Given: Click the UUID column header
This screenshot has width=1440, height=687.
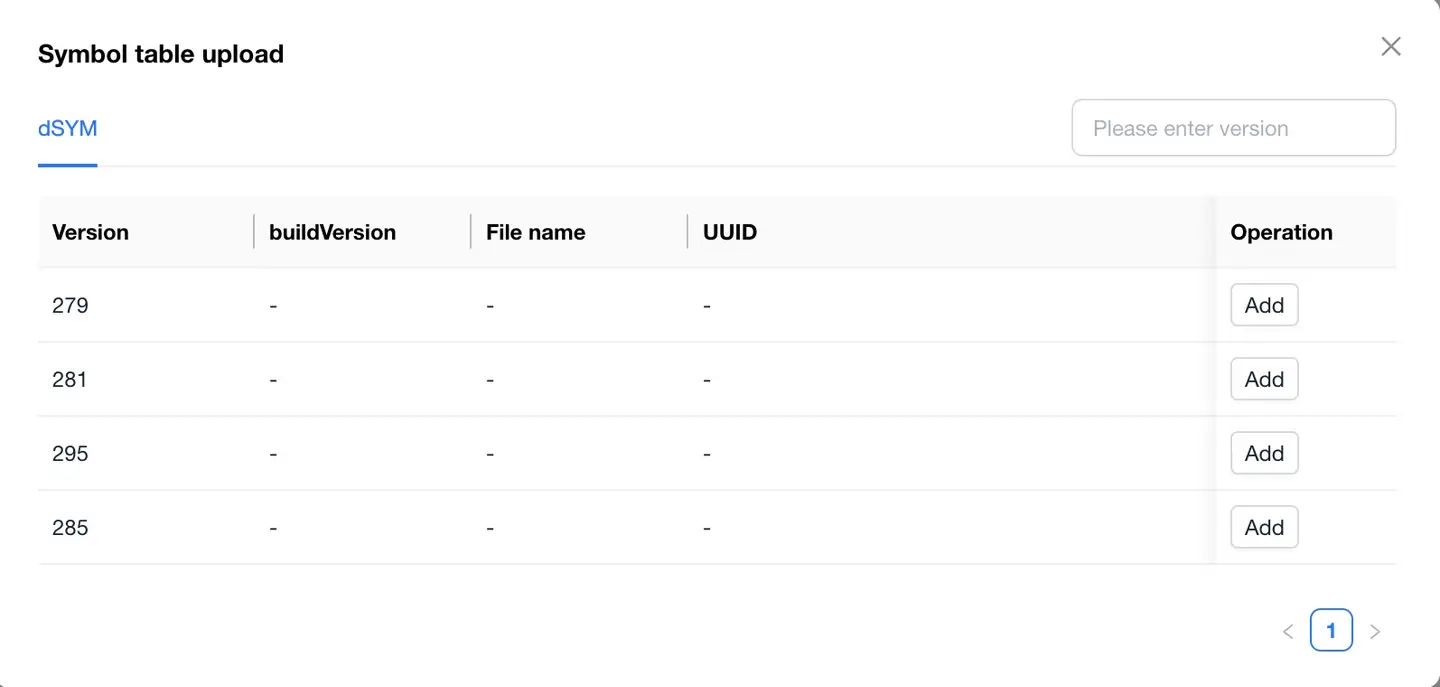Looking at the screenshot, I should (730, 232).
